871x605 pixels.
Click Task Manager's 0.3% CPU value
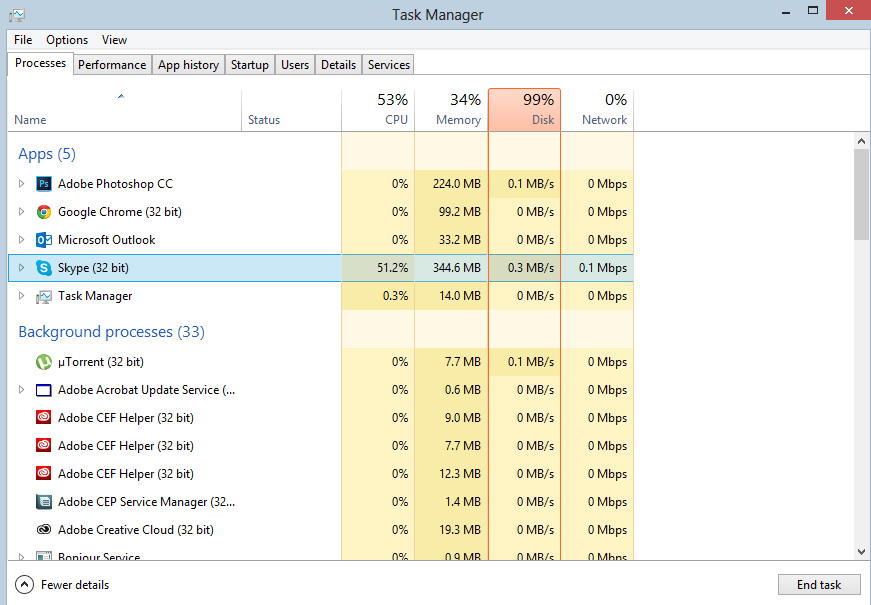396,296
